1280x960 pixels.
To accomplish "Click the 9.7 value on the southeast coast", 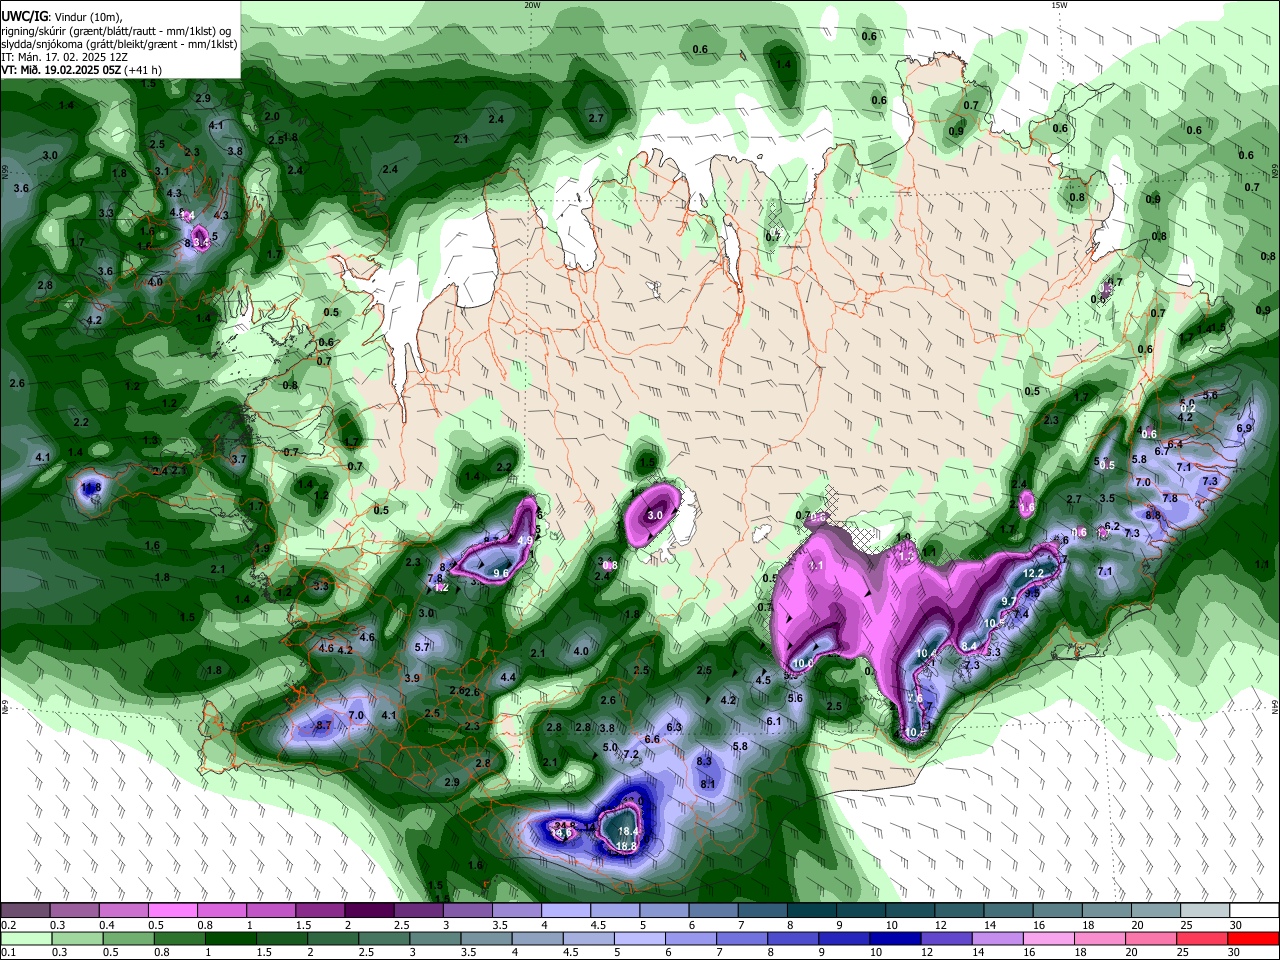I will pyautogui.click(x=1010, y=600).
